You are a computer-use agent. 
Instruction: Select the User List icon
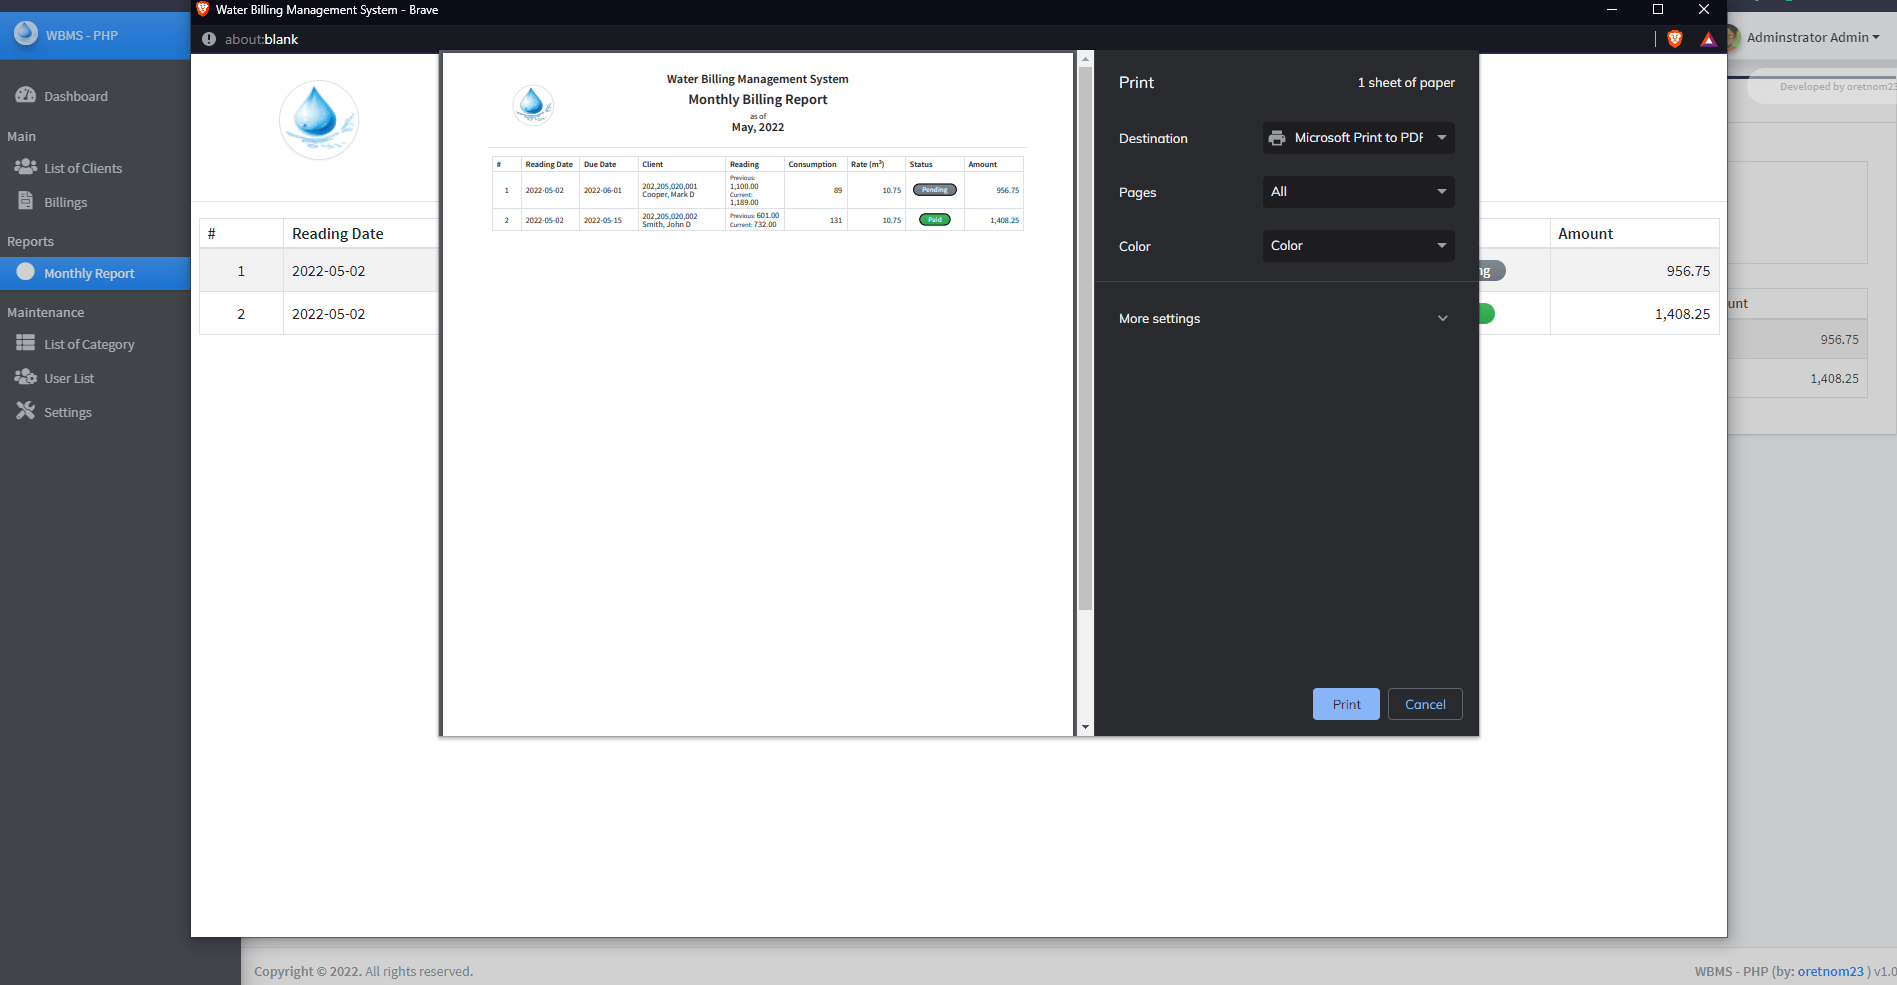[x=25, y=377]
